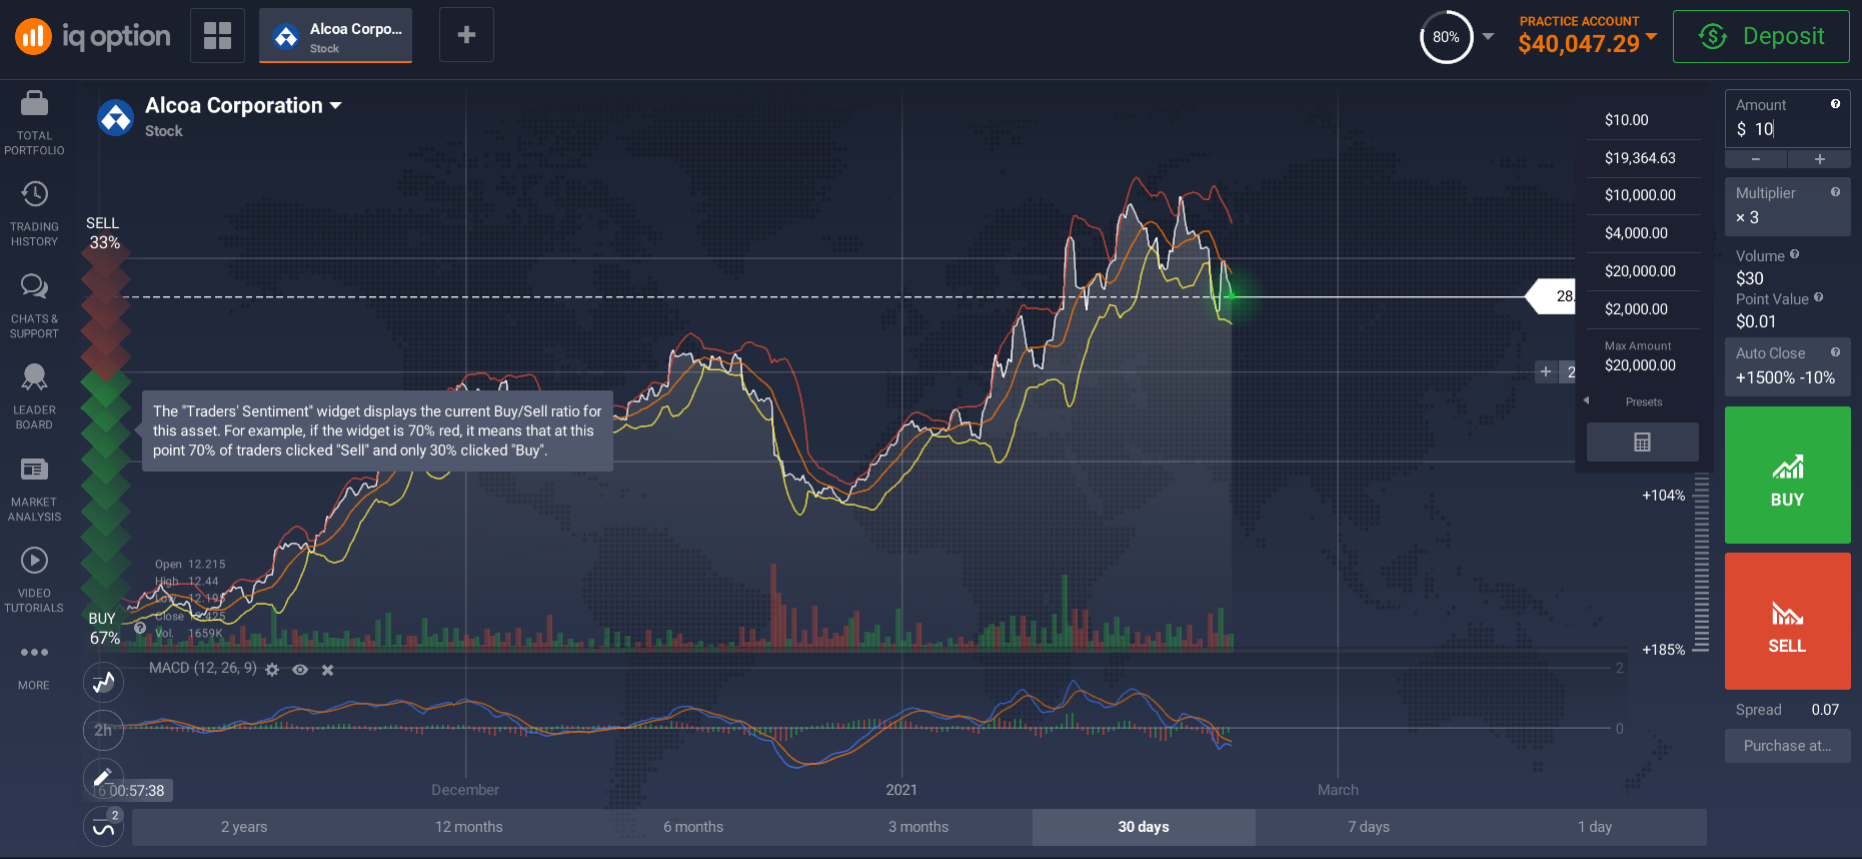Click the plus button beside price marker
Viewport: 1862px width, 859px height.
1546,372
